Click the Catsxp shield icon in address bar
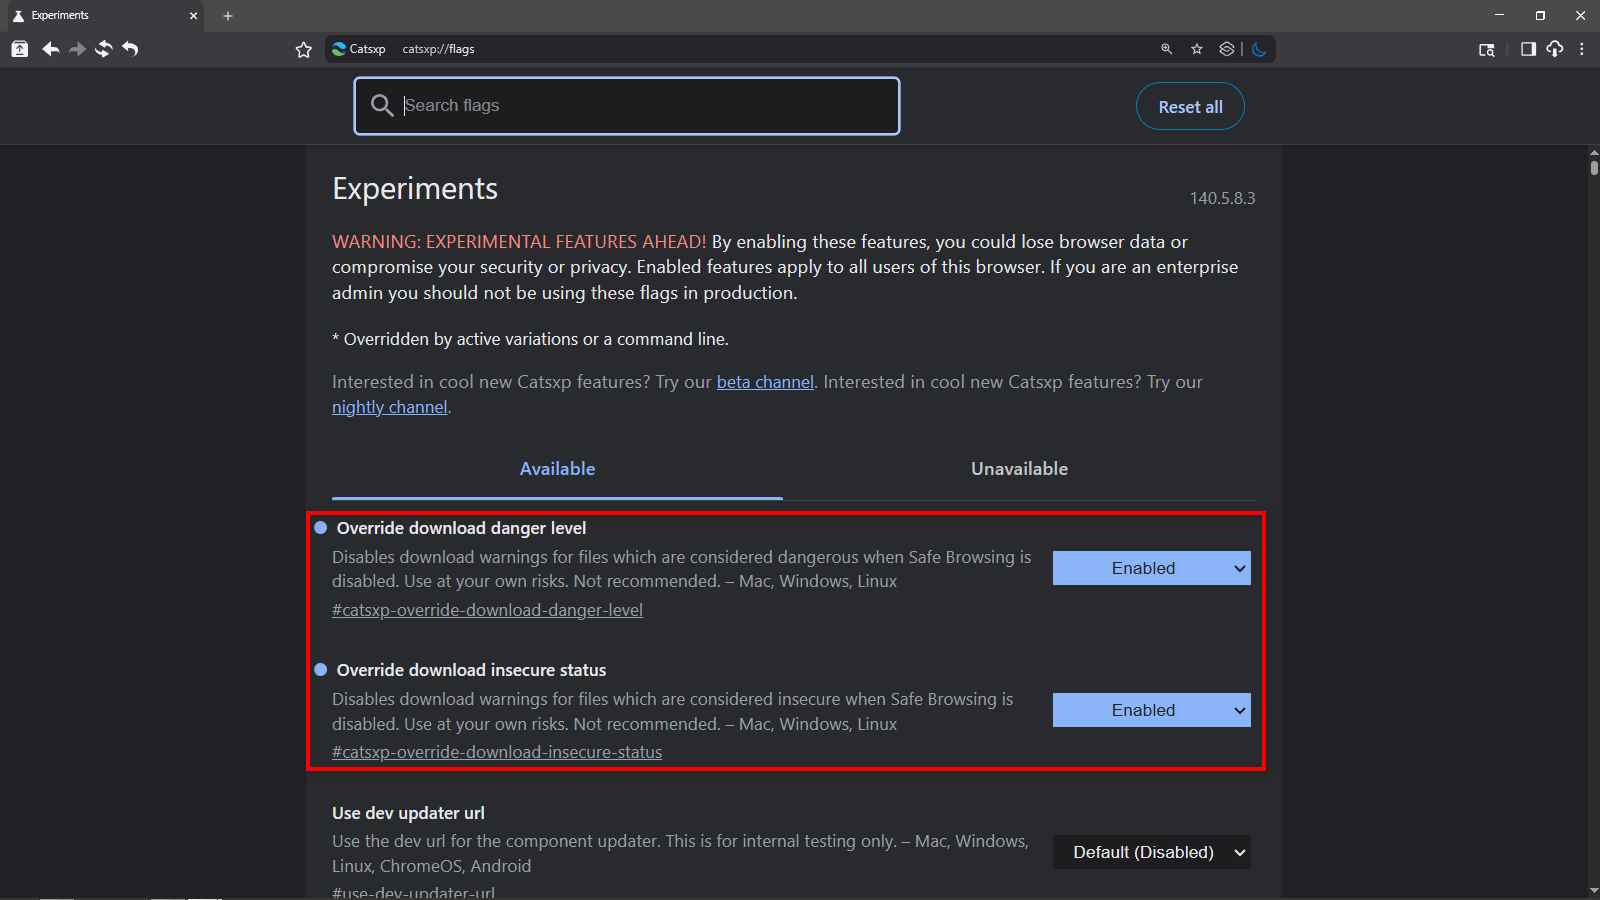 click(1227, 49)
